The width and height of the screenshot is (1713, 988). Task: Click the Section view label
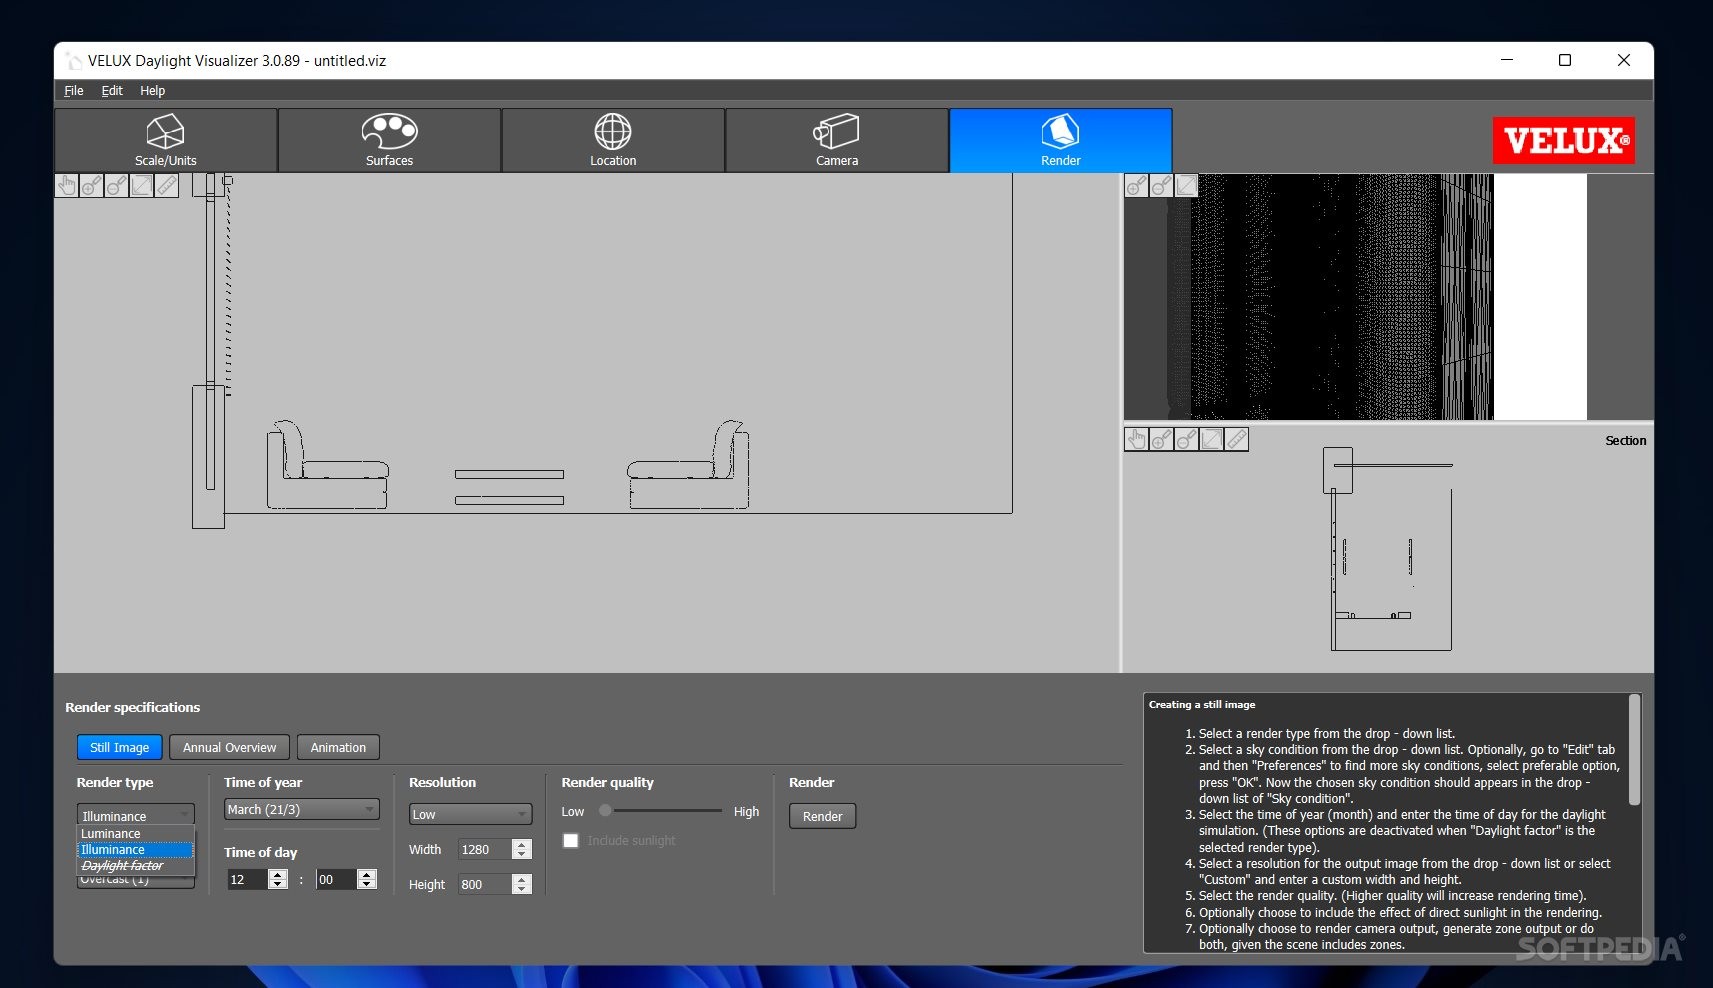(x=1625, y=440)
